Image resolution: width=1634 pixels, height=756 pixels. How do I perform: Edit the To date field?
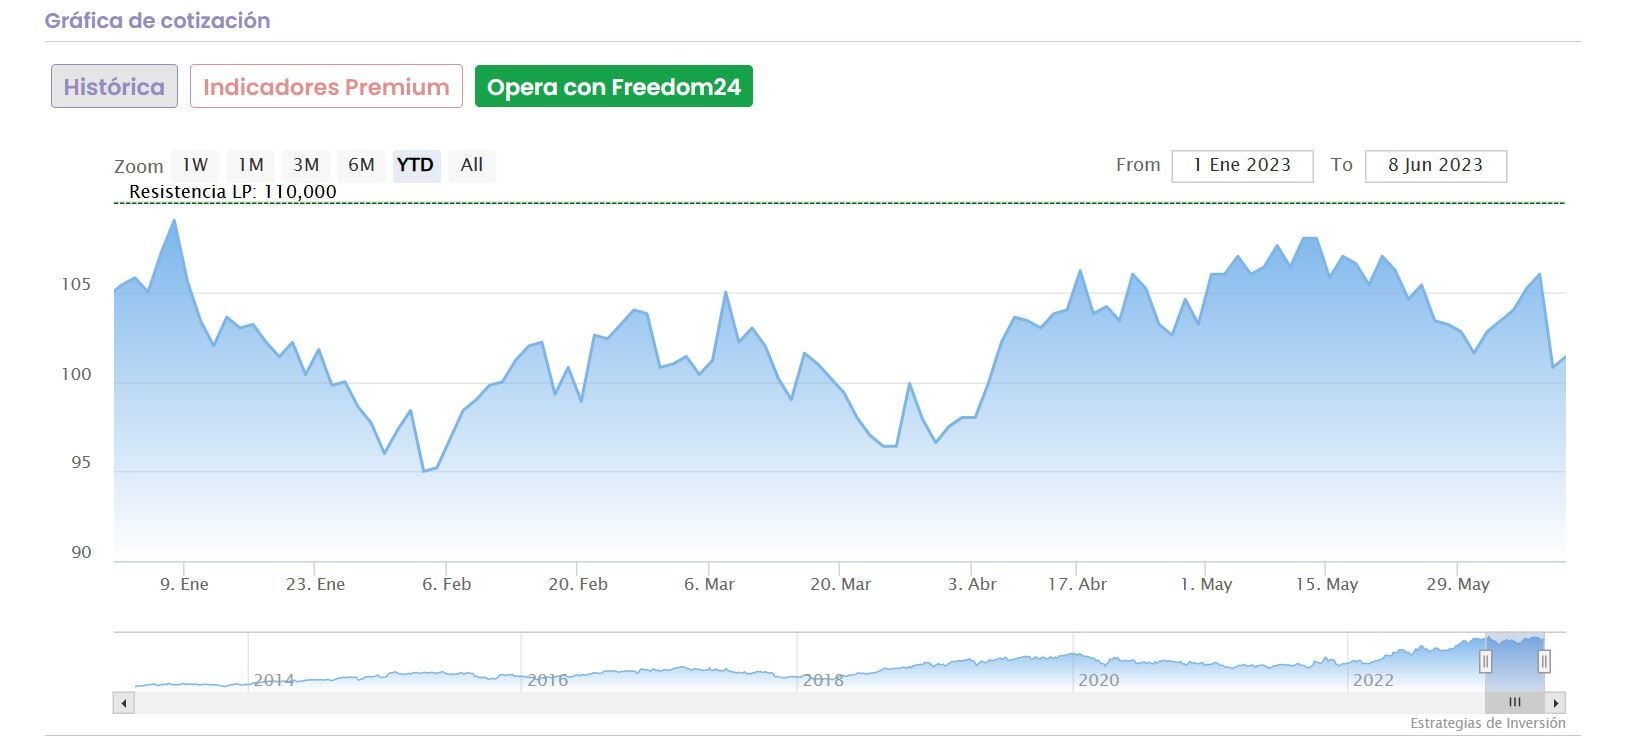pyautogui.click(x=1435, y=166)
